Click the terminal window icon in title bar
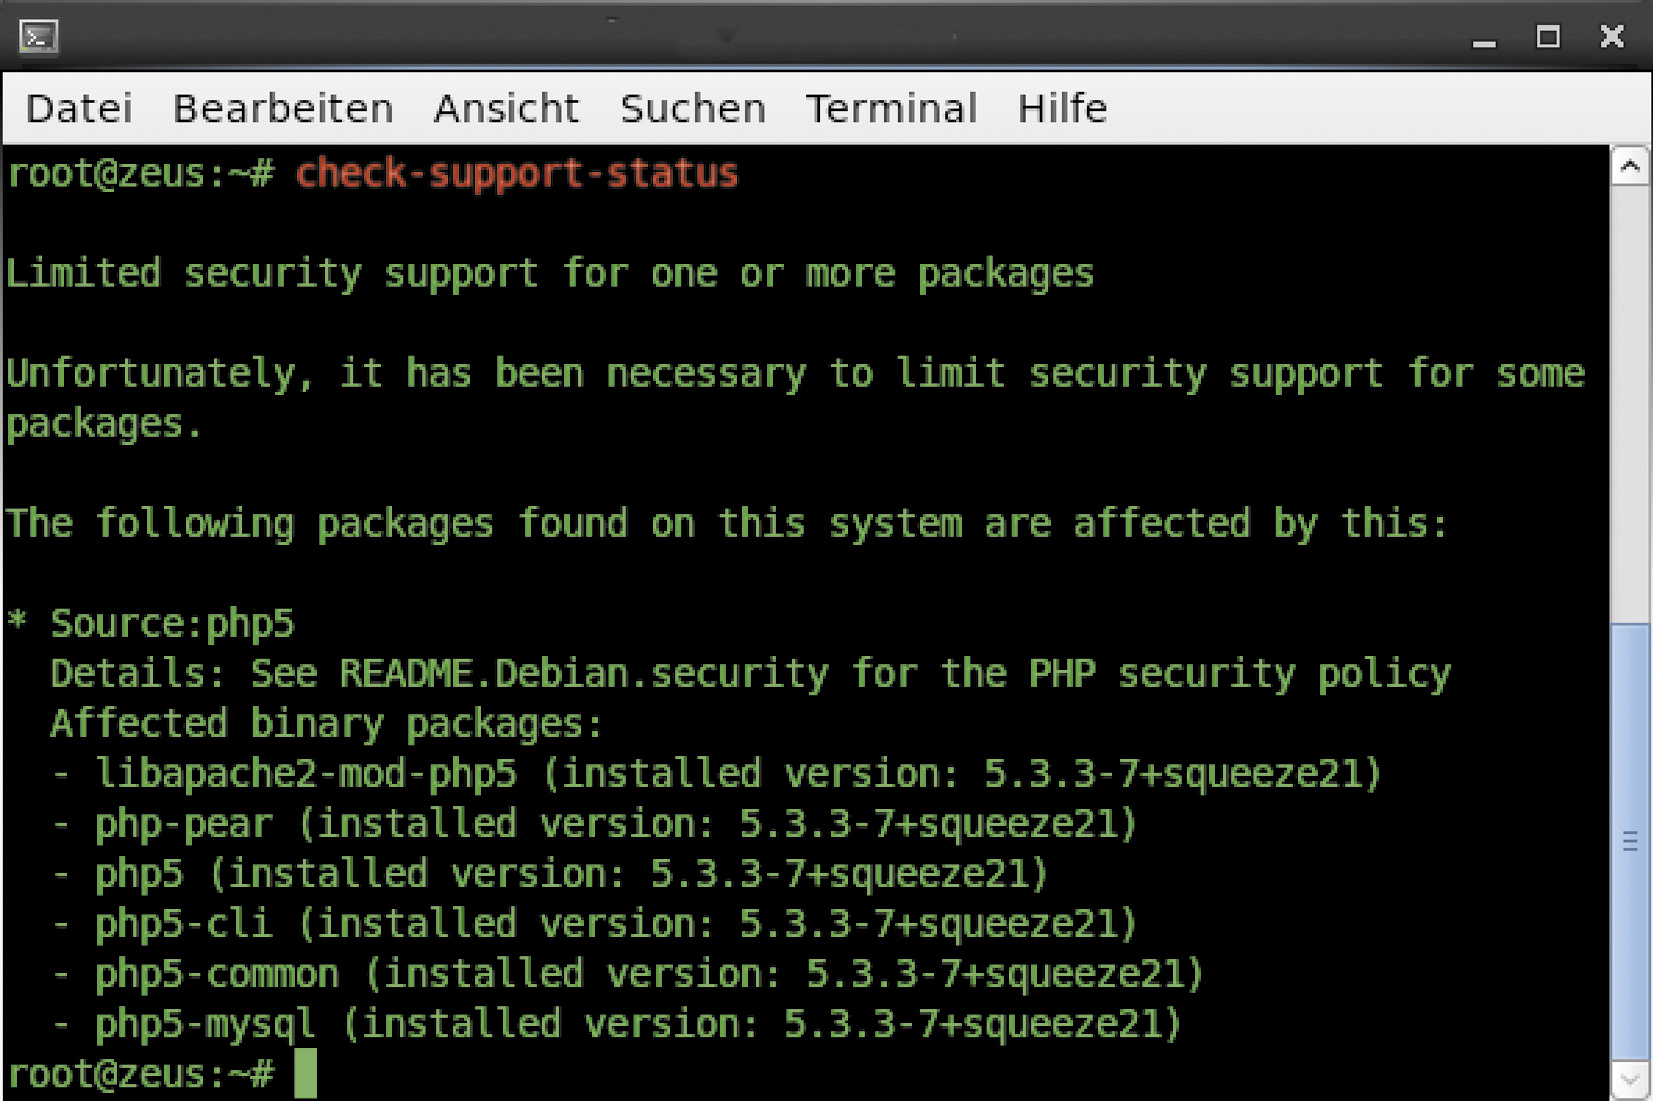 38,37
